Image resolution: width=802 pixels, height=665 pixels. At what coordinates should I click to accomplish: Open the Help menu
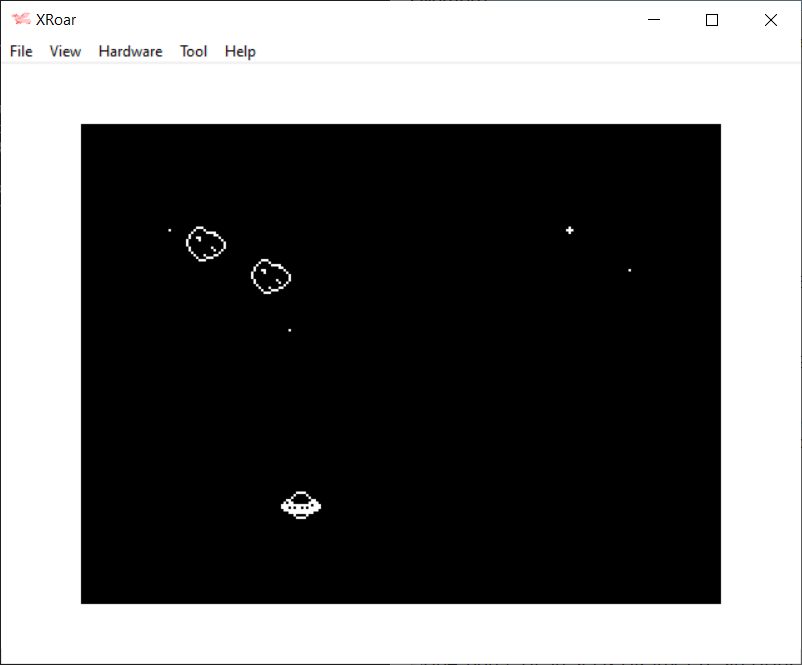240,51
